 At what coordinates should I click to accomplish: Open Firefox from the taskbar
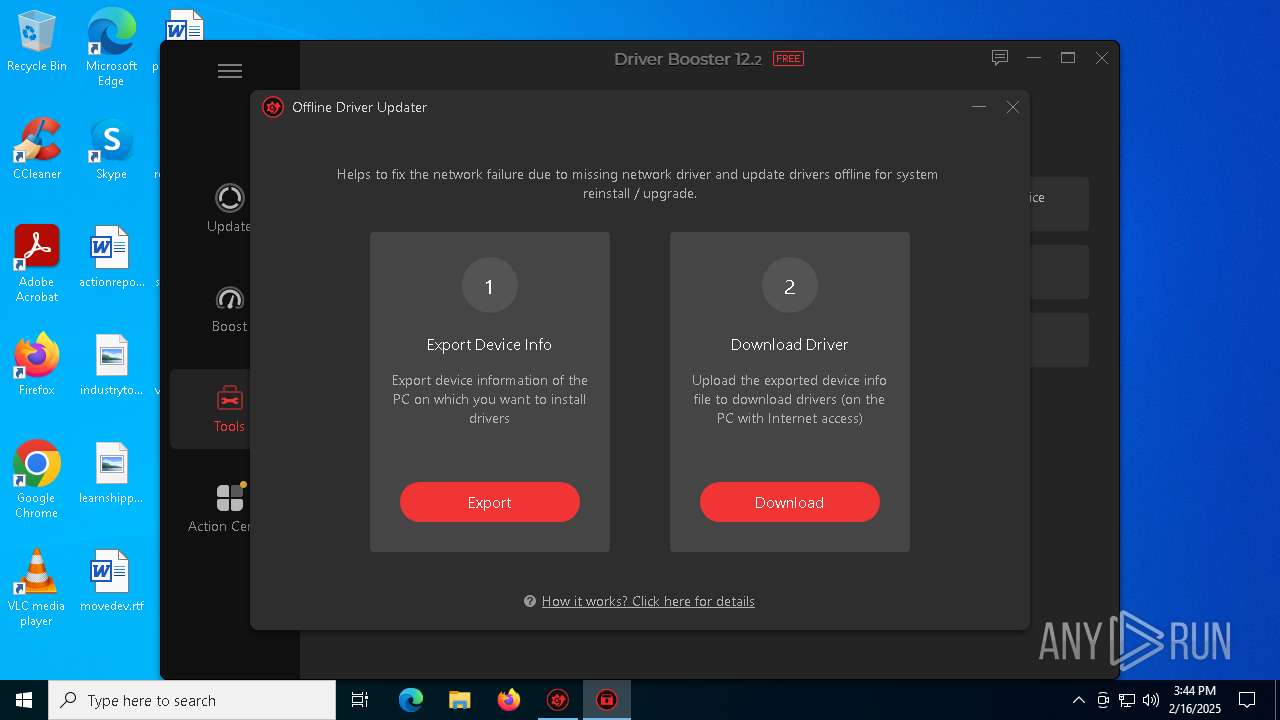pyautogui.click(x=508, y=700)
